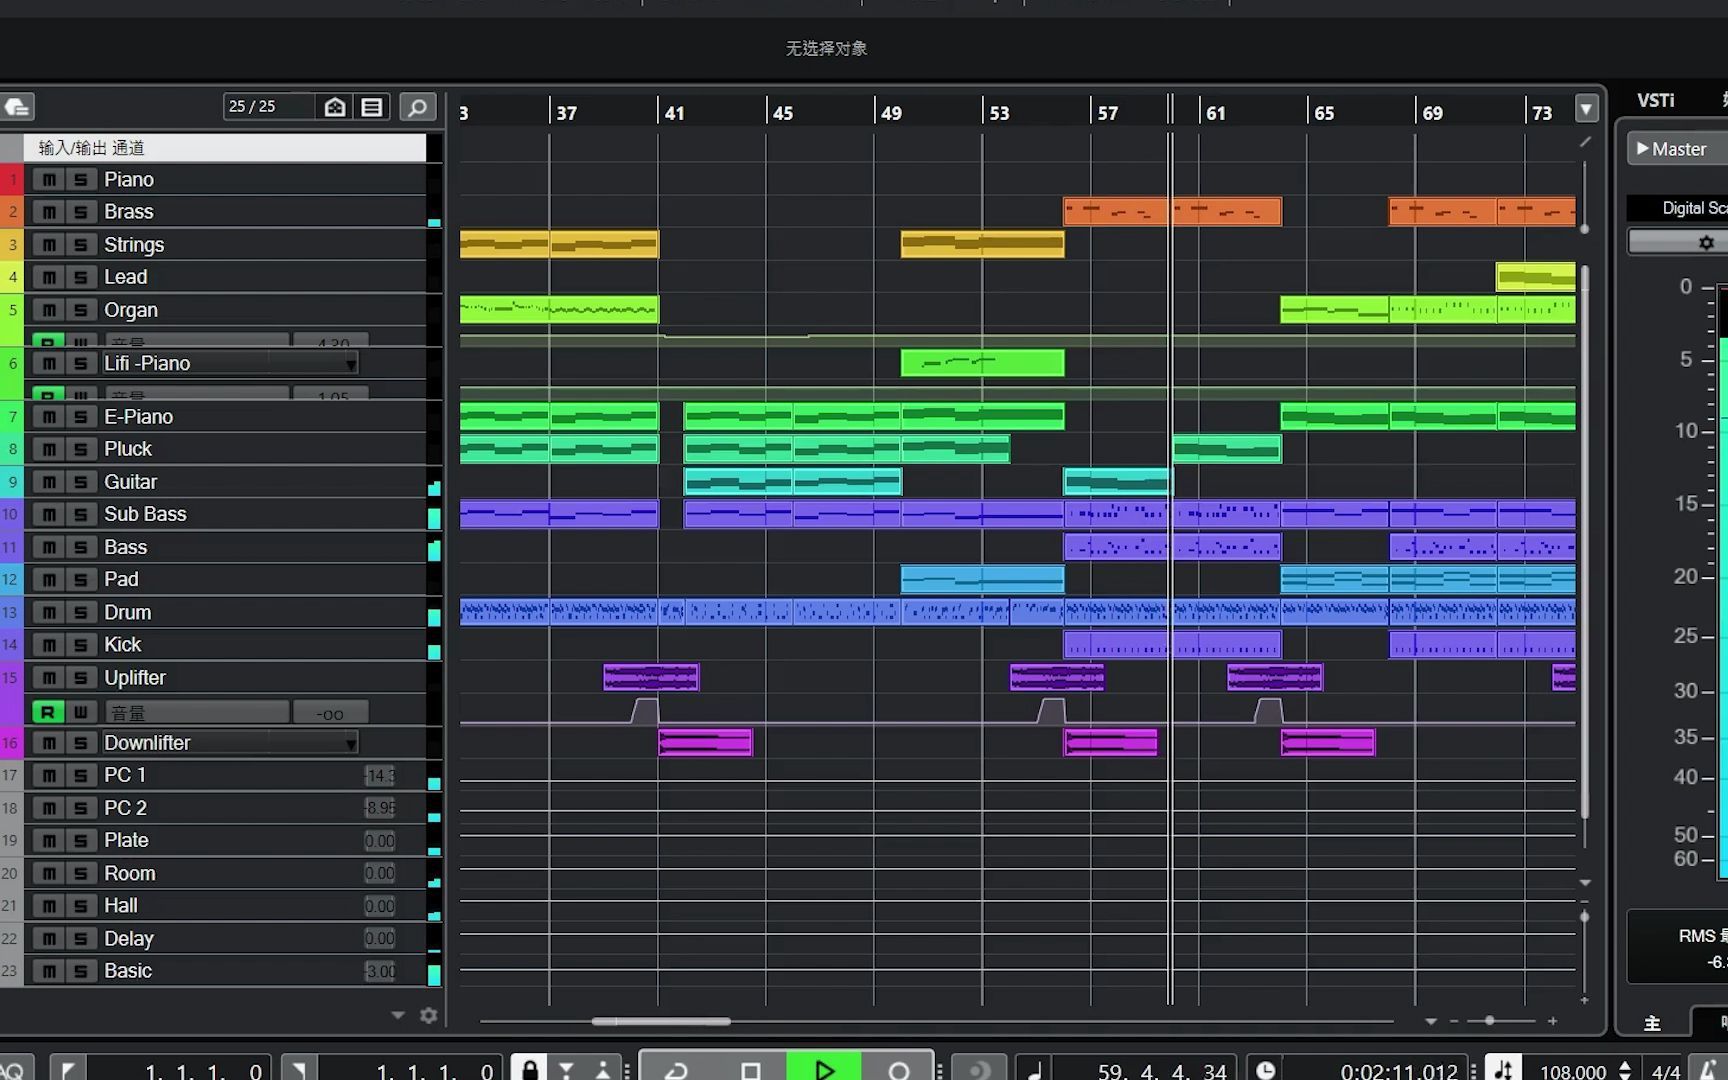Toggle the punch lock padlock icon
The height and width of the screenshot is (1080, 1728).
tap(530, 1069)
